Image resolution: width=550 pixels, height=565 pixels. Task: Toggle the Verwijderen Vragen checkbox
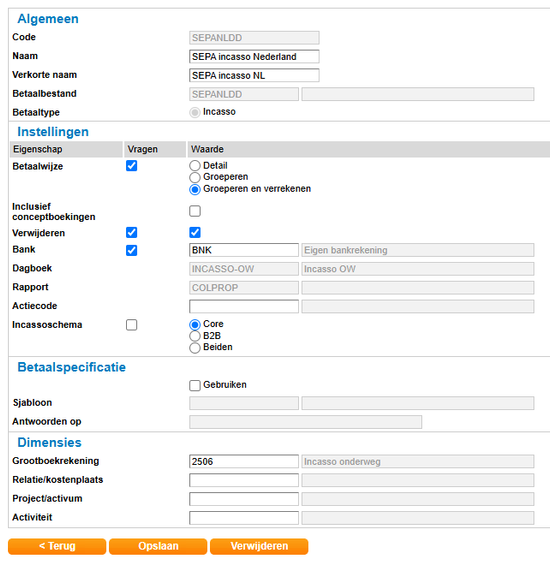(132, 232)
